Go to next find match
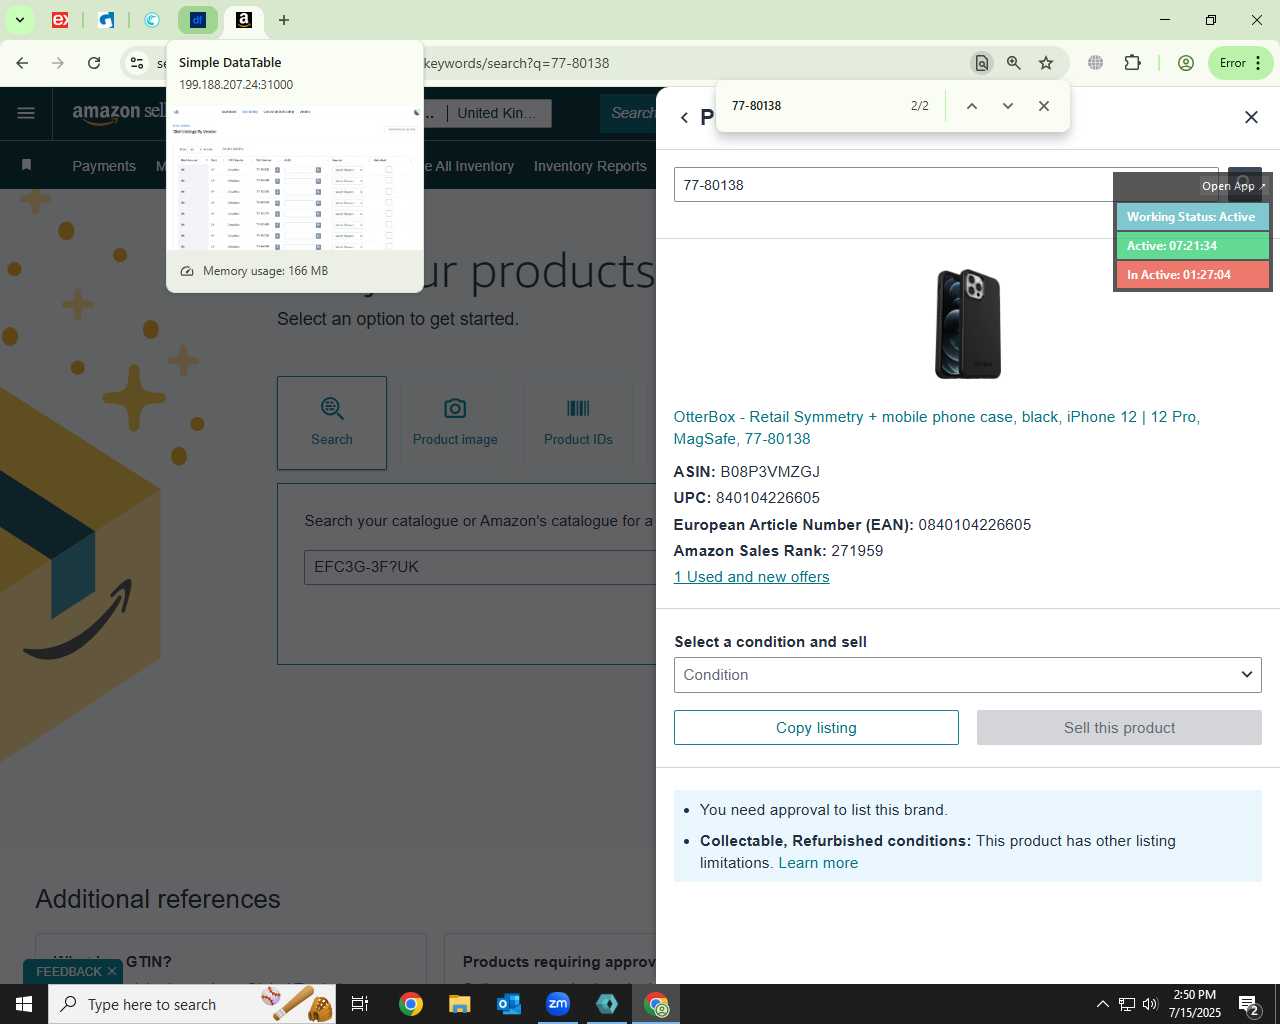The width and height of the screenshot is (1280, 1024). coord(1008,106)
